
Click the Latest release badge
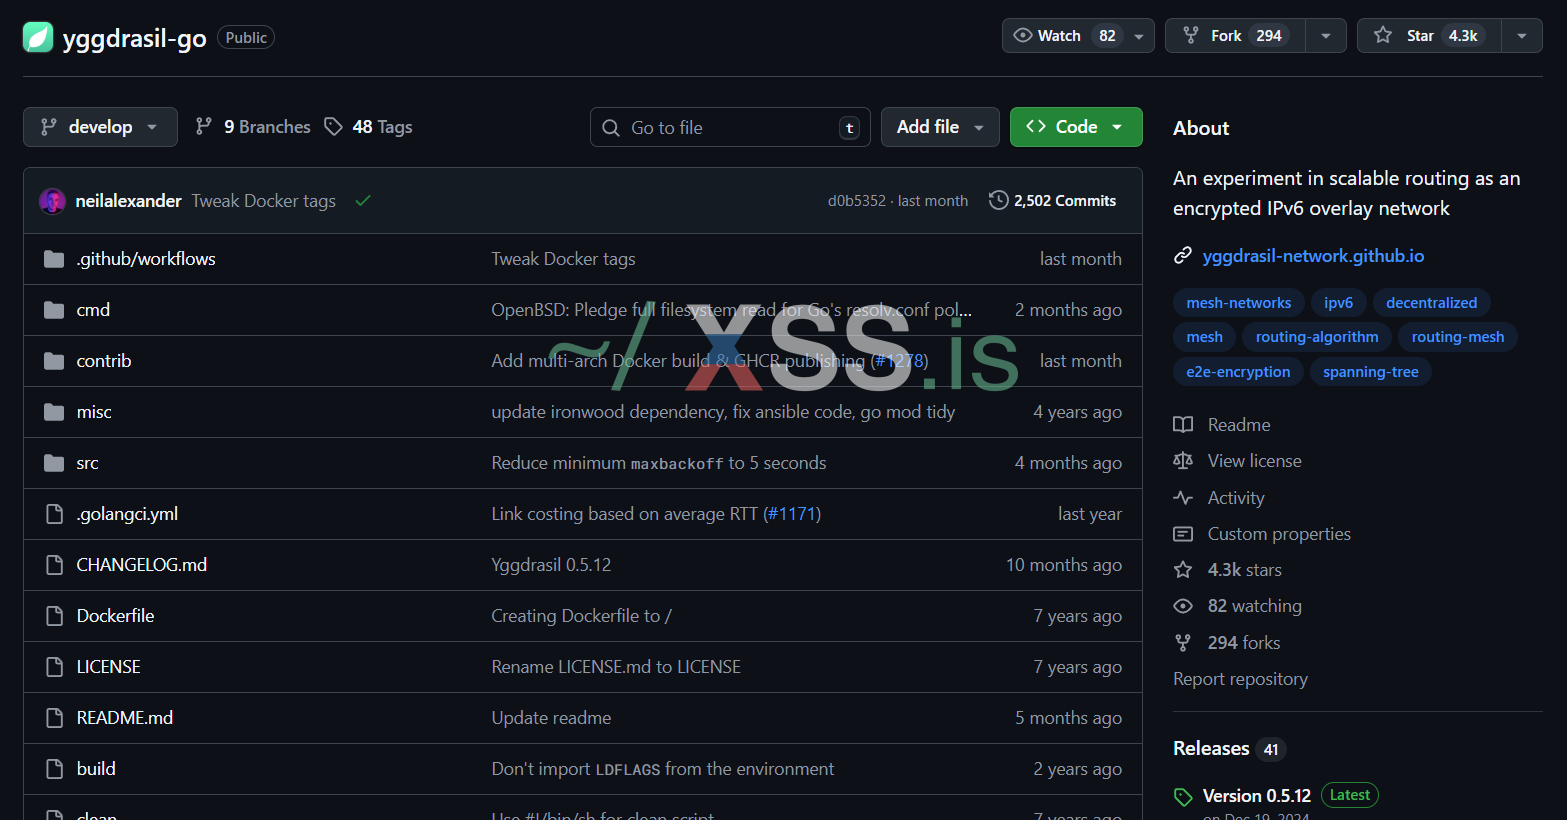1350,795
